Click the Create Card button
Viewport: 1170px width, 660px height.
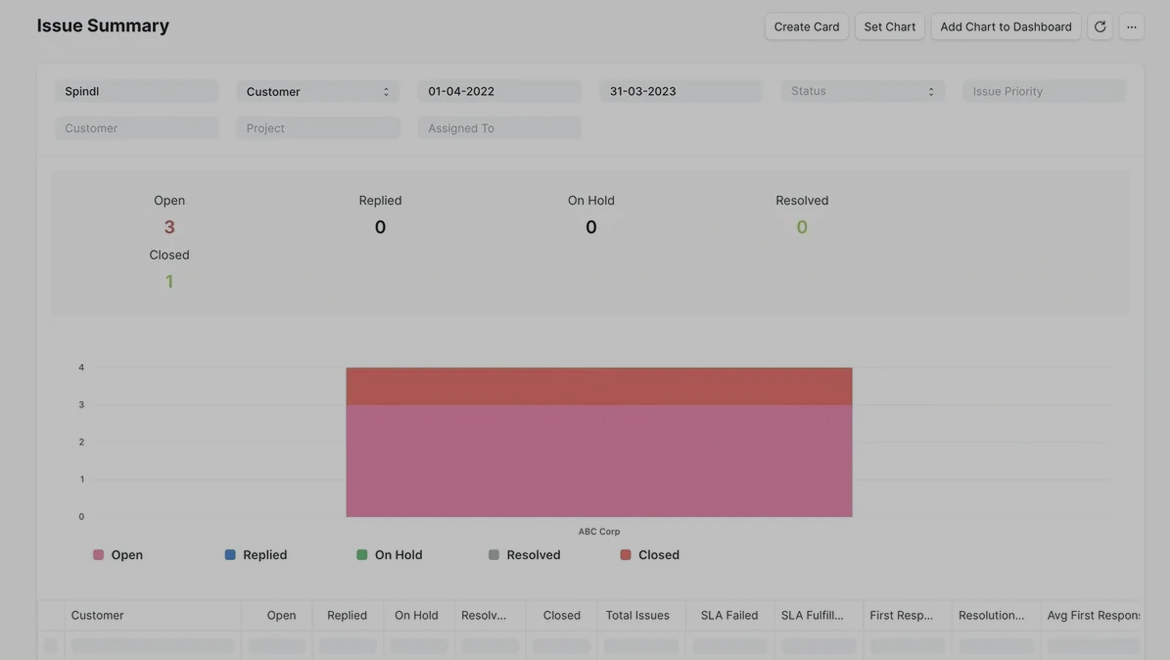click(x=806, y=27)
